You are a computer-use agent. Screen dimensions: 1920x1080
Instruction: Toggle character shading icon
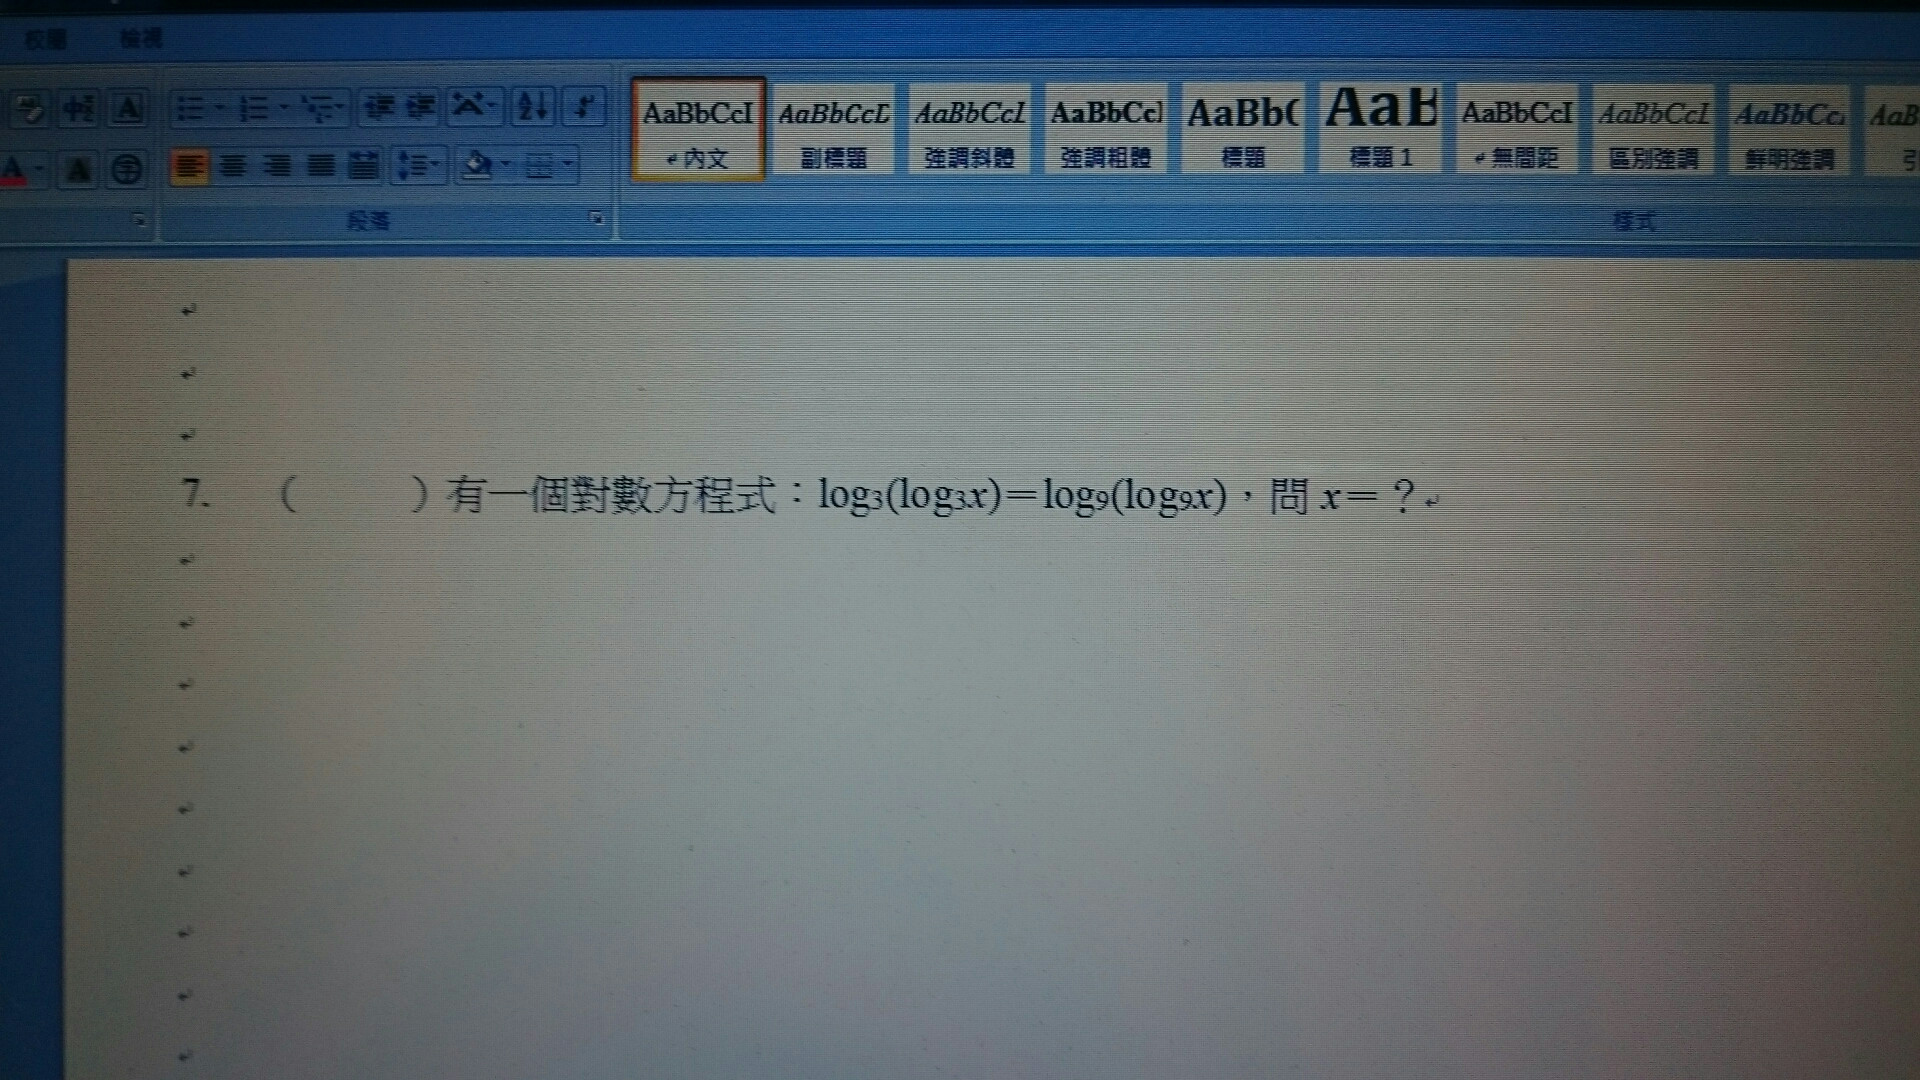[78, 169]
